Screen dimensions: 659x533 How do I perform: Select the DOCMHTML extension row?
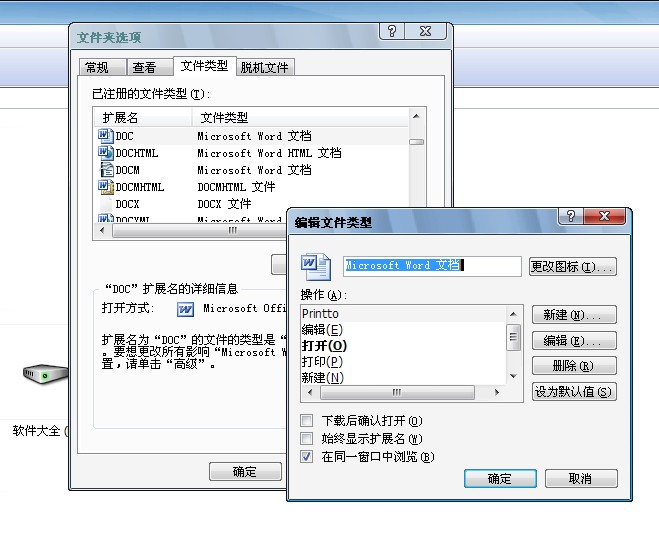pos(251,187)
